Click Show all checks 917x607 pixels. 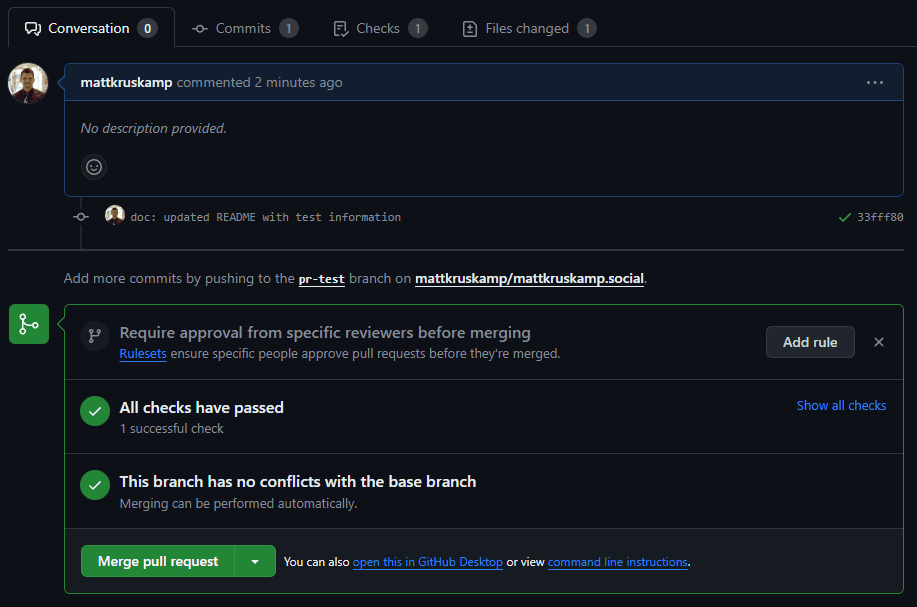click(x=841, y=405)
